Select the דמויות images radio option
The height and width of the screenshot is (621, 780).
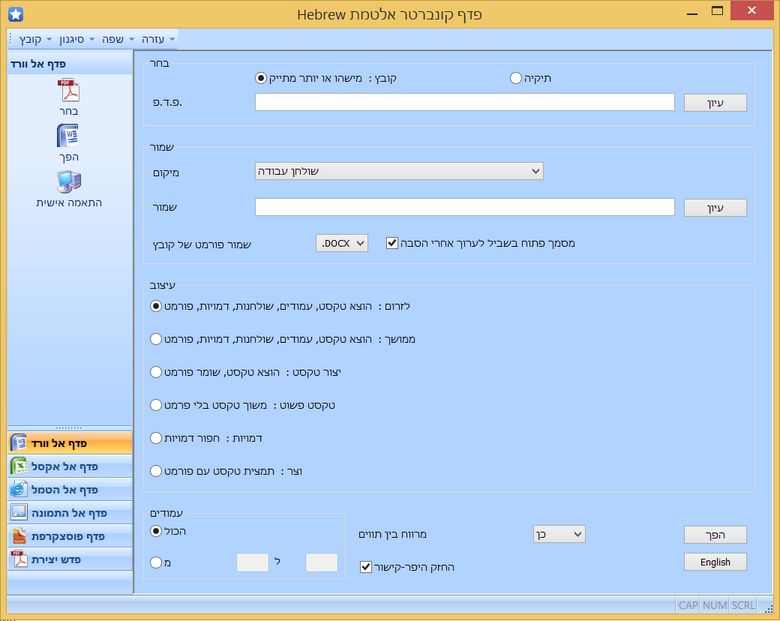tap(156, 438)
